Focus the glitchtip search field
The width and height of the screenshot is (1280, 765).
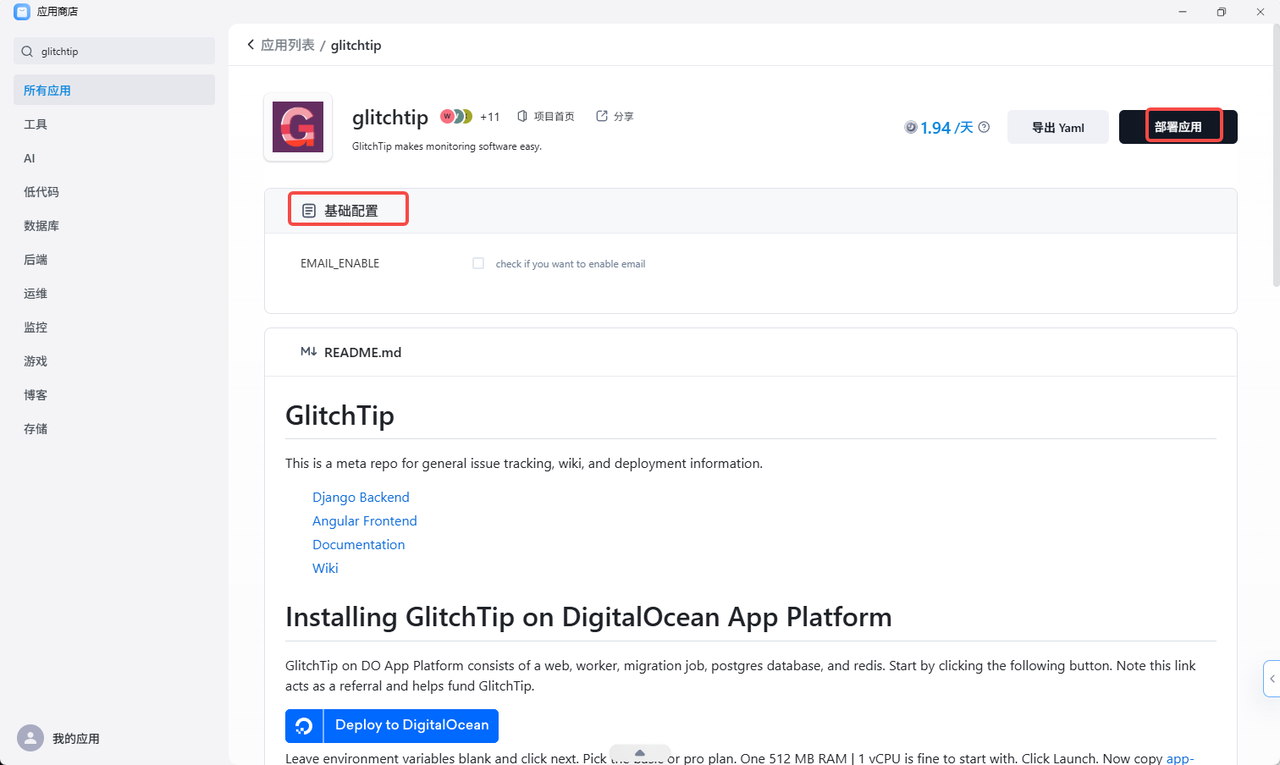(114, 51)
